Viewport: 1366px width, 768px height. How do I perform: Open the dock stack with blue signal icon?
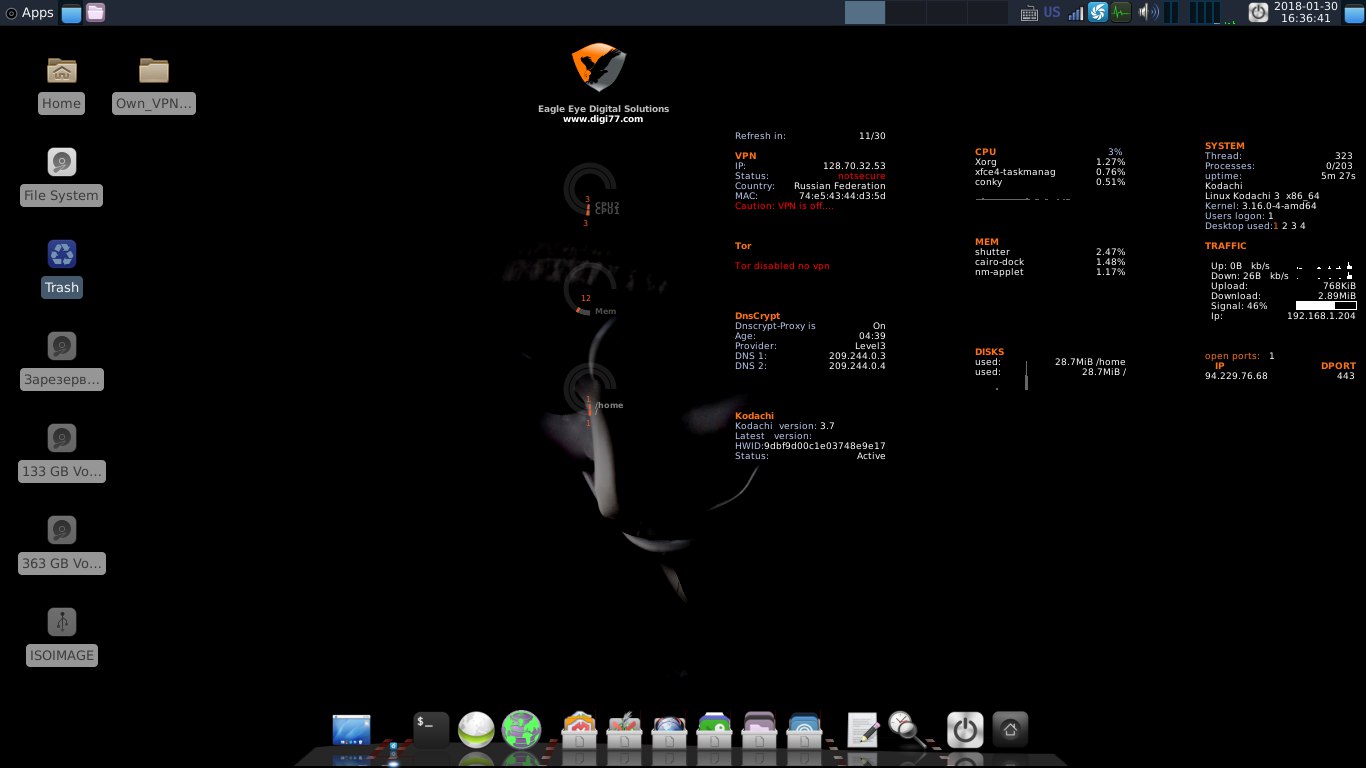coord(804,731)
